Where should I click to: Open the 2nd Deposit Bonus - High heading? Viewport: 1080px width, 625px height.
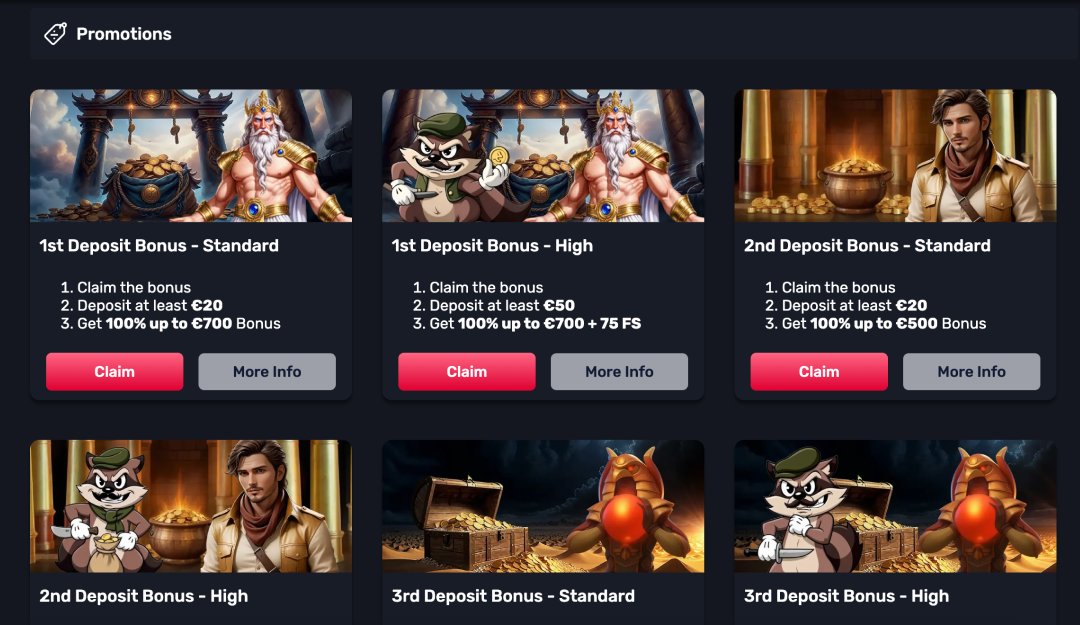(x=144, y=597)
